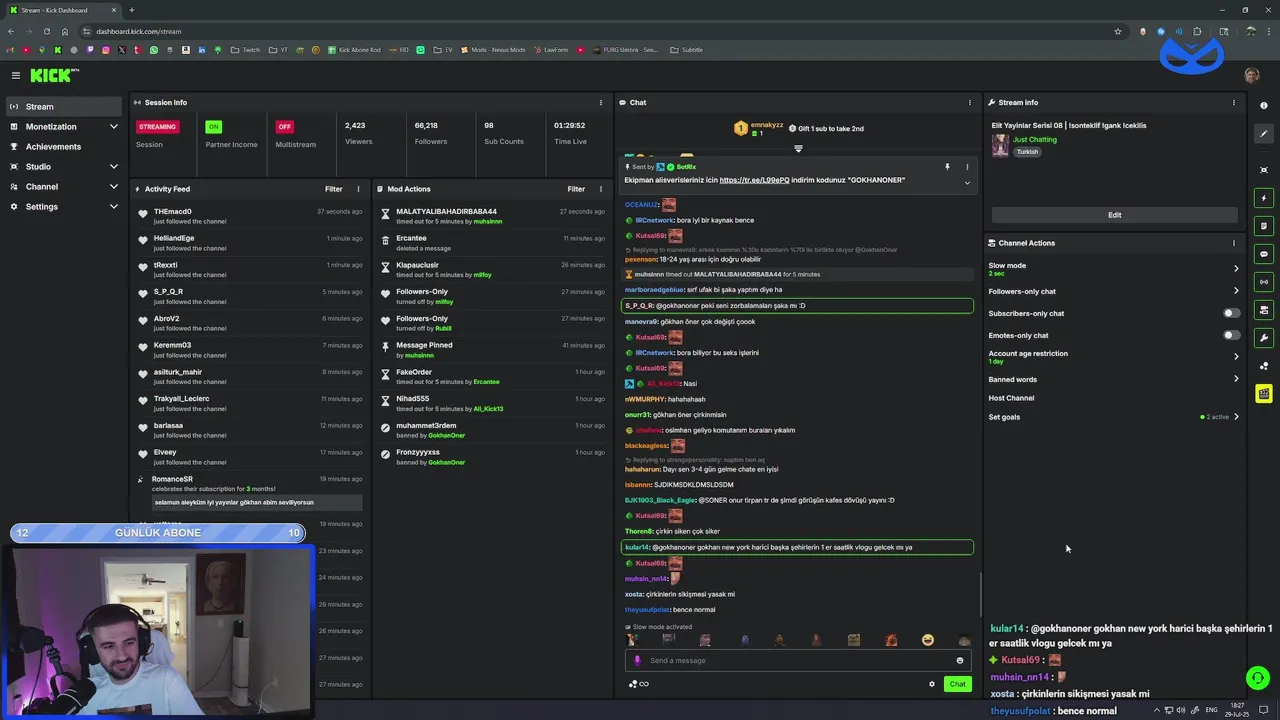Click the three-dots cluster icon in right sidebar
1280x720 pixels.
(1264, 366)
